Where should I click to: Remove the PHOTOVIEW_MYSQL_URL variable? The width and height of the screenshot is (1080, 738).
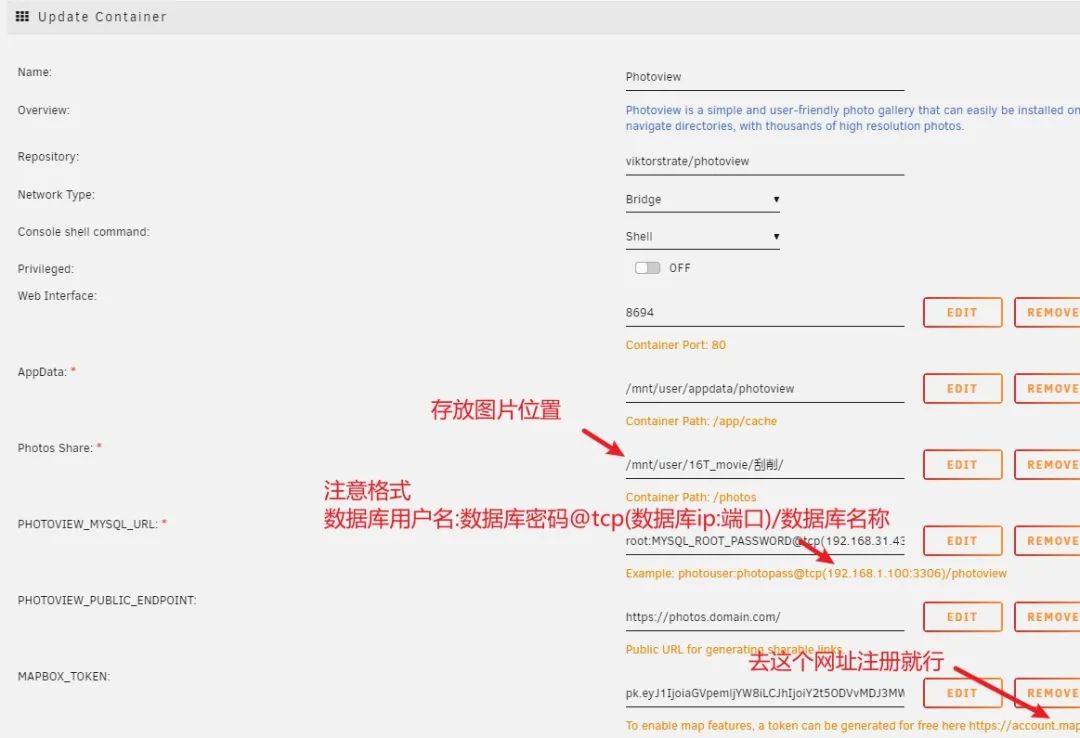(x=1050, y=540)
